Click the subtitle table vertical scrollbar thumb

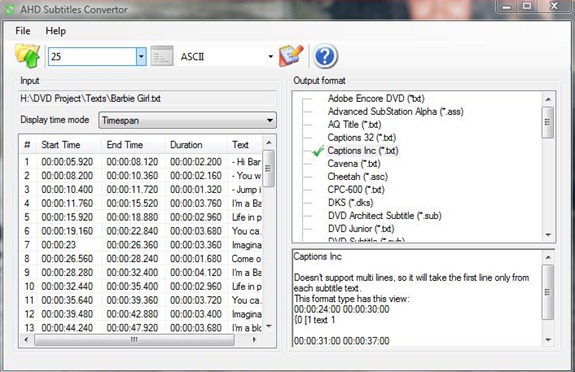coord(269,168)
